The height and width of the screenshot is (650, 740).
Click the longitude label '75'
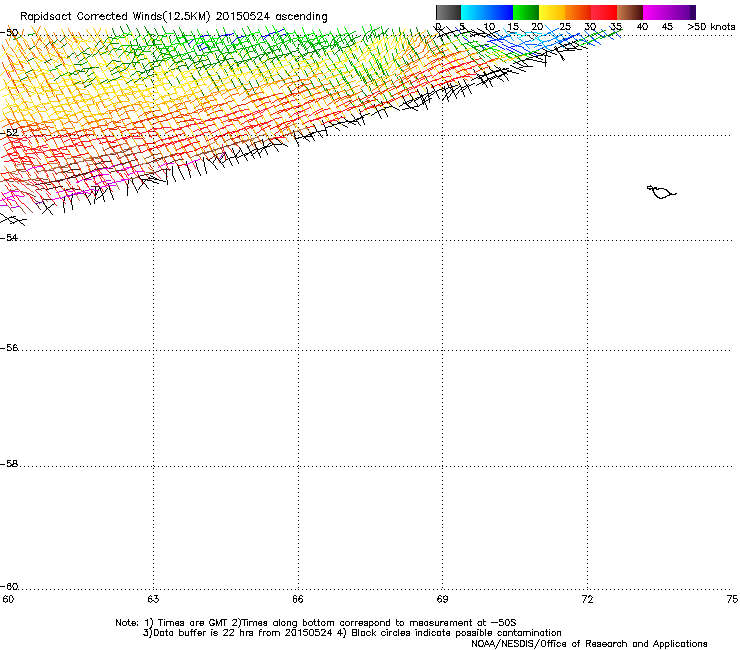tap(732, 599)
